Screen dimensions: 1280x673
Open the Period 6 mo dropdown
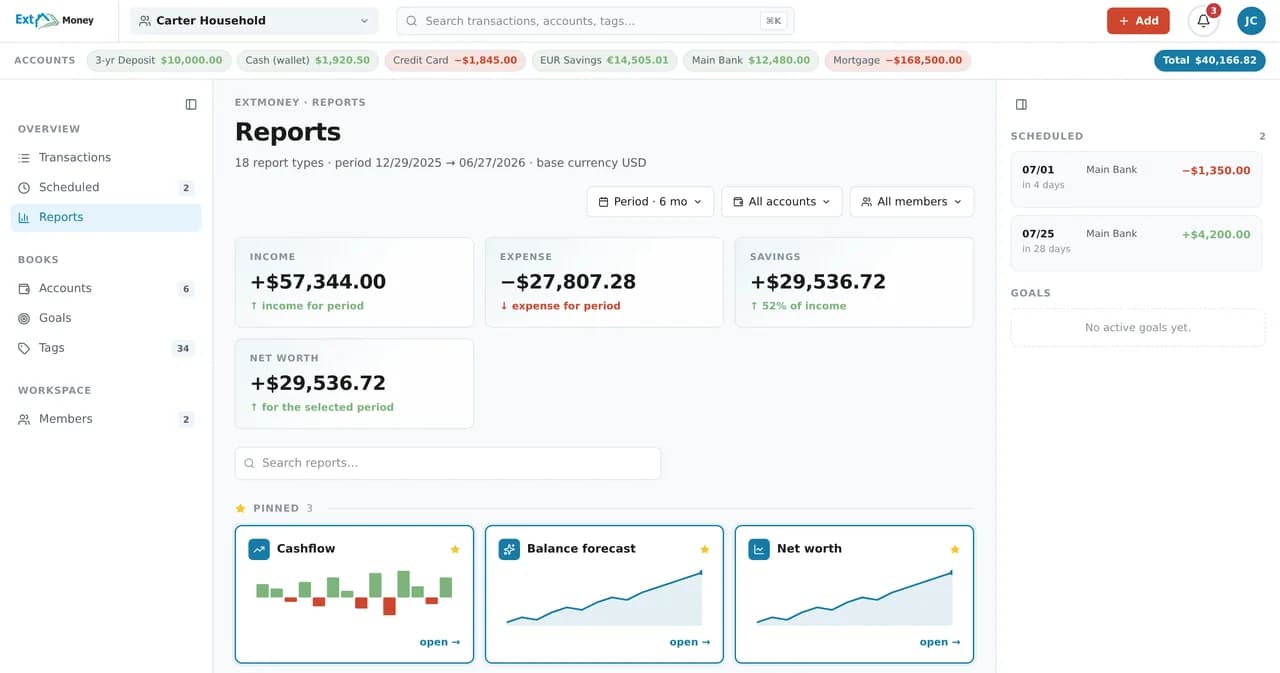tap(650, 201)
